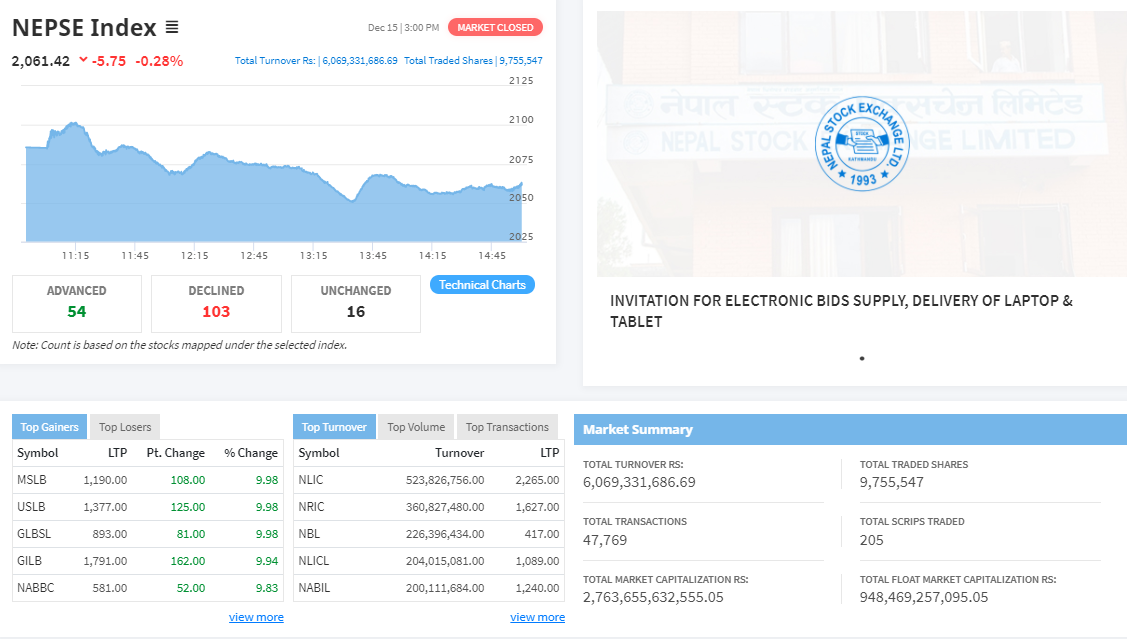1127x639 pixels.
Task: Click the MARKET CLOSED status badge
Action: tap(495, 27)
